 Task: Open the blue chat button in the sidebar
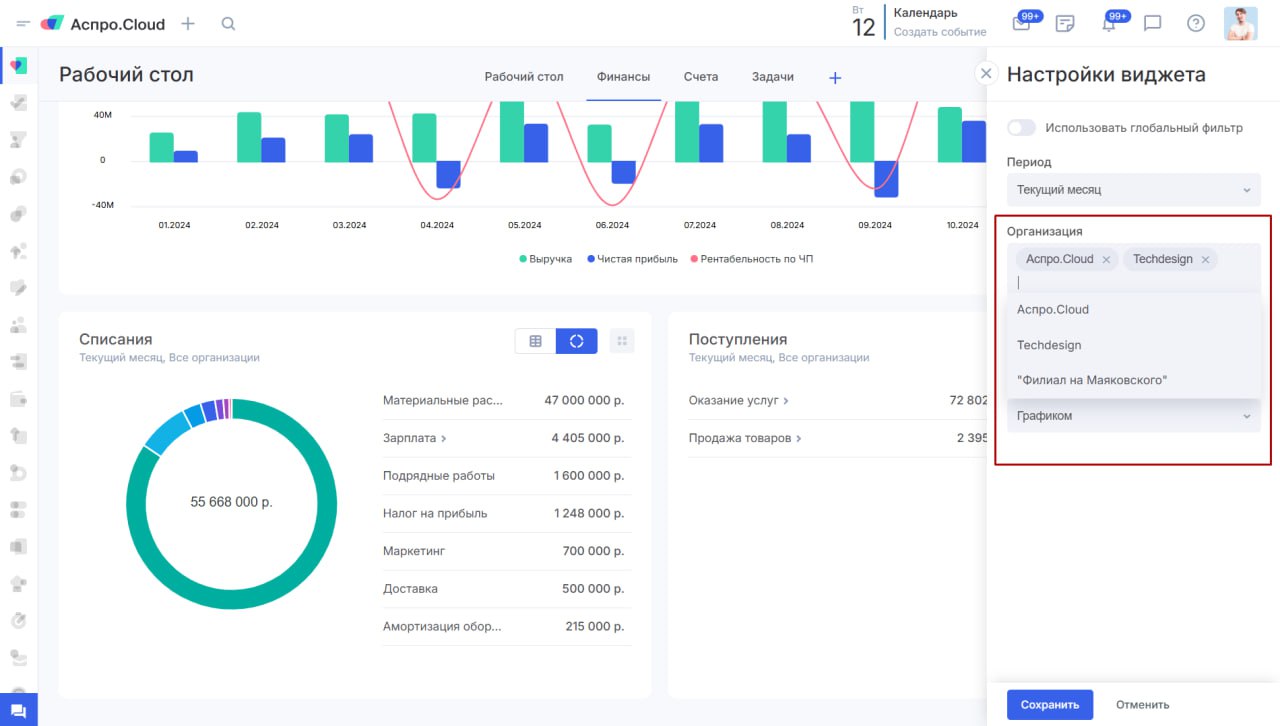click(x=18, y=709)
